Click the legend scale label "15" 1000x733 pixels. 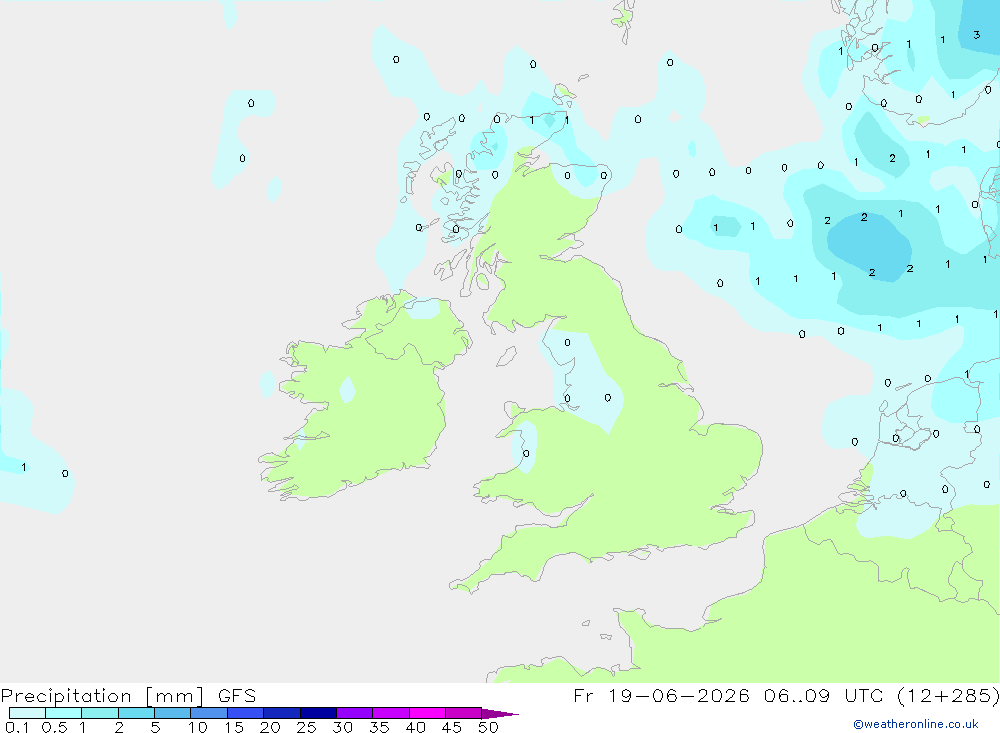[234, 727]
